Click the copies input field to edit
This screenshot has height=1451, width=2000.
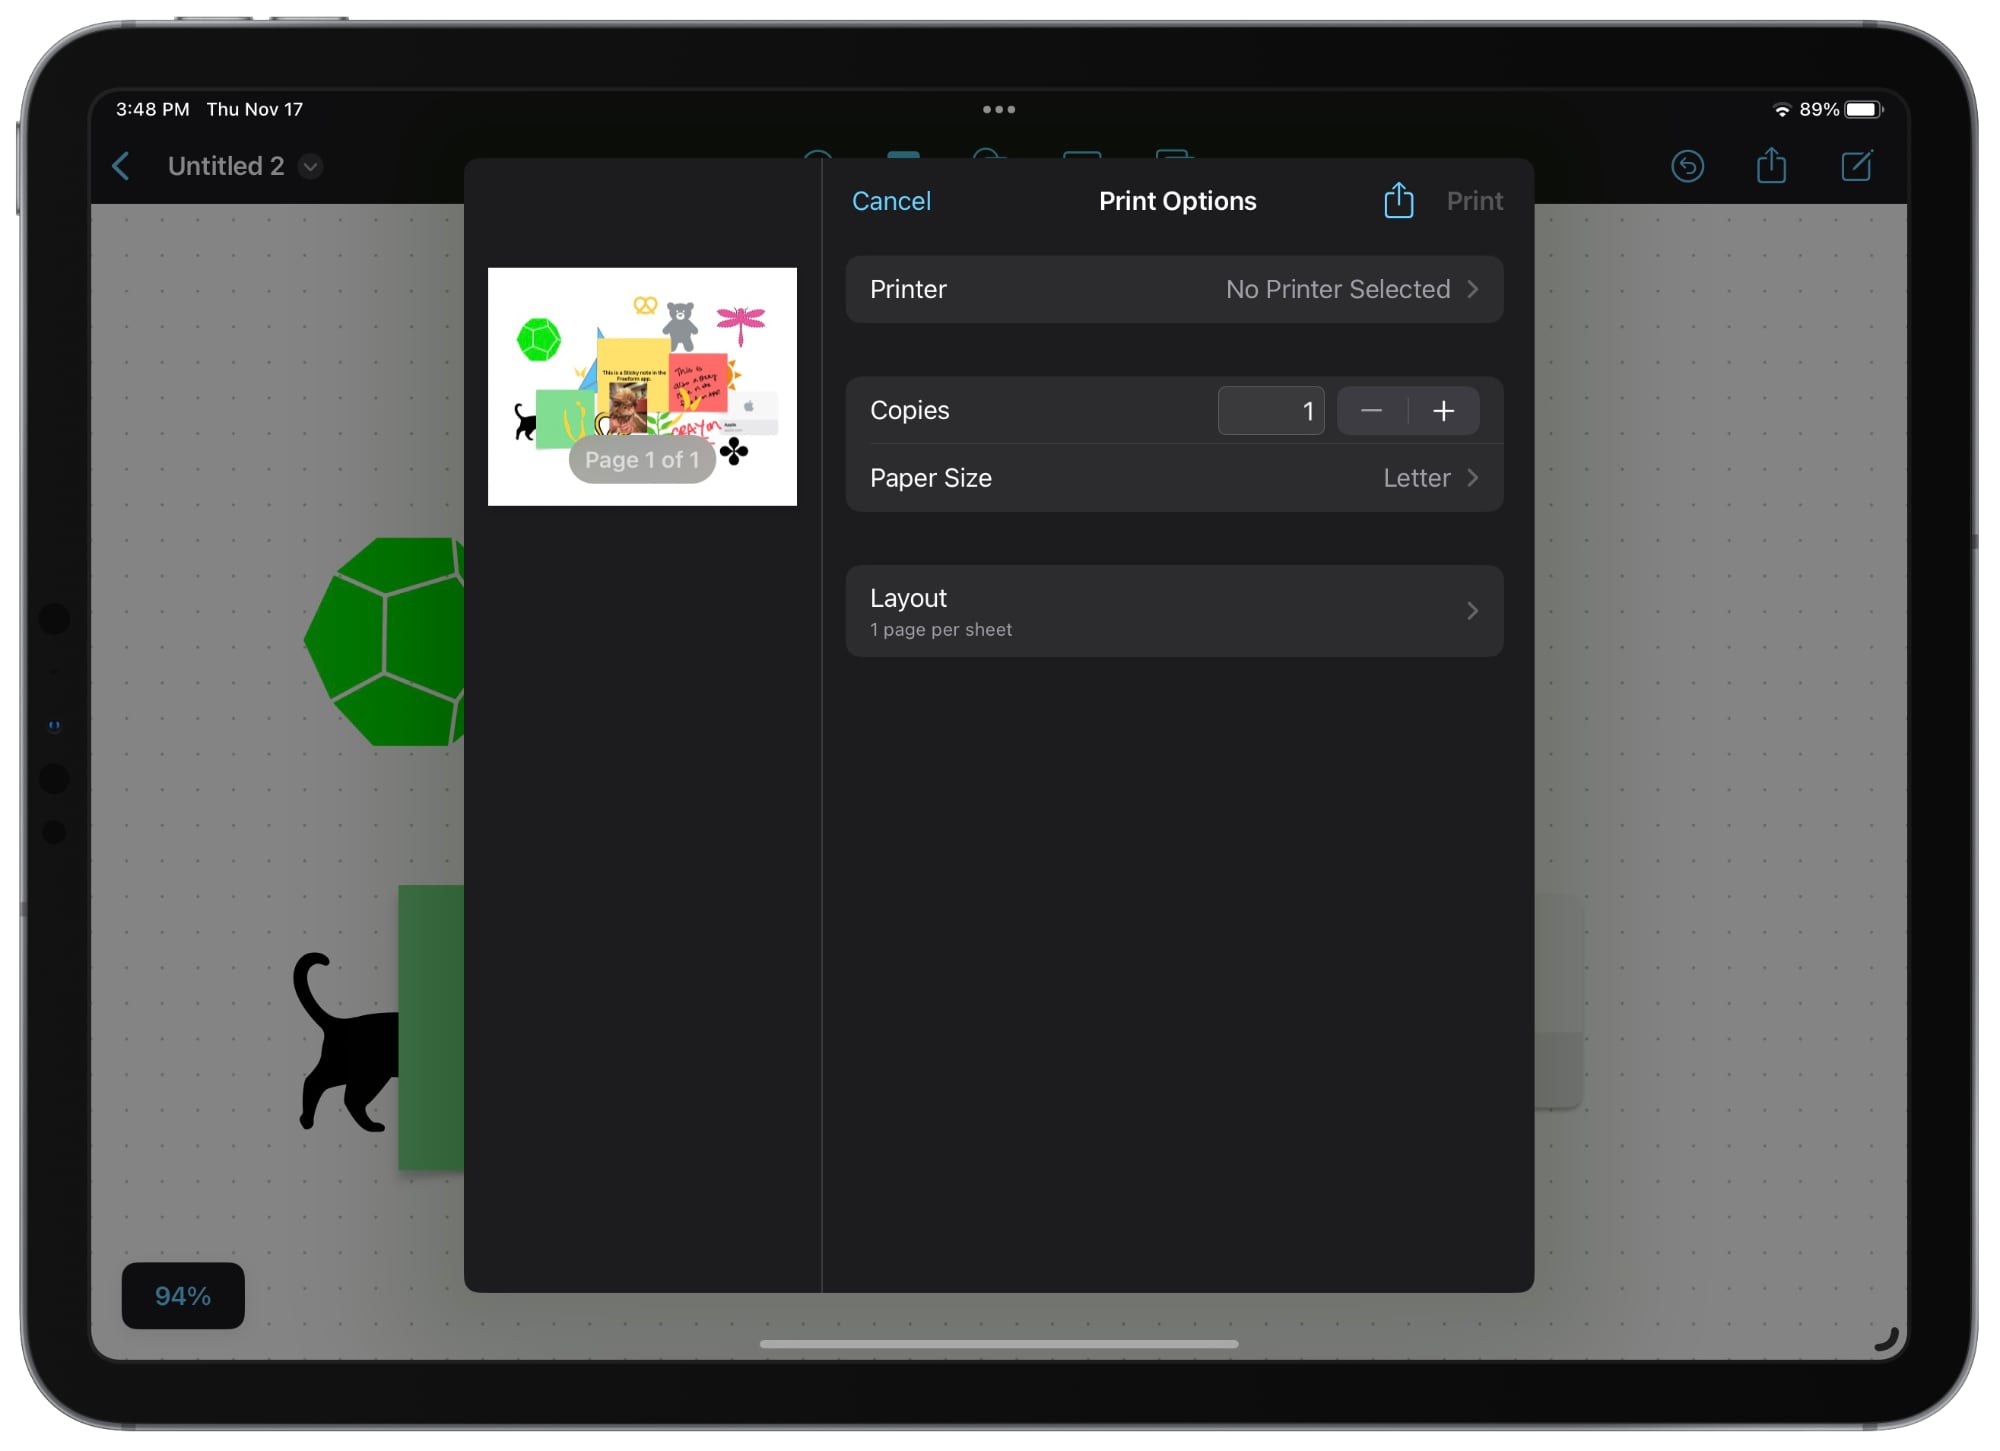pyautogui.click(x=1272, y=409)
